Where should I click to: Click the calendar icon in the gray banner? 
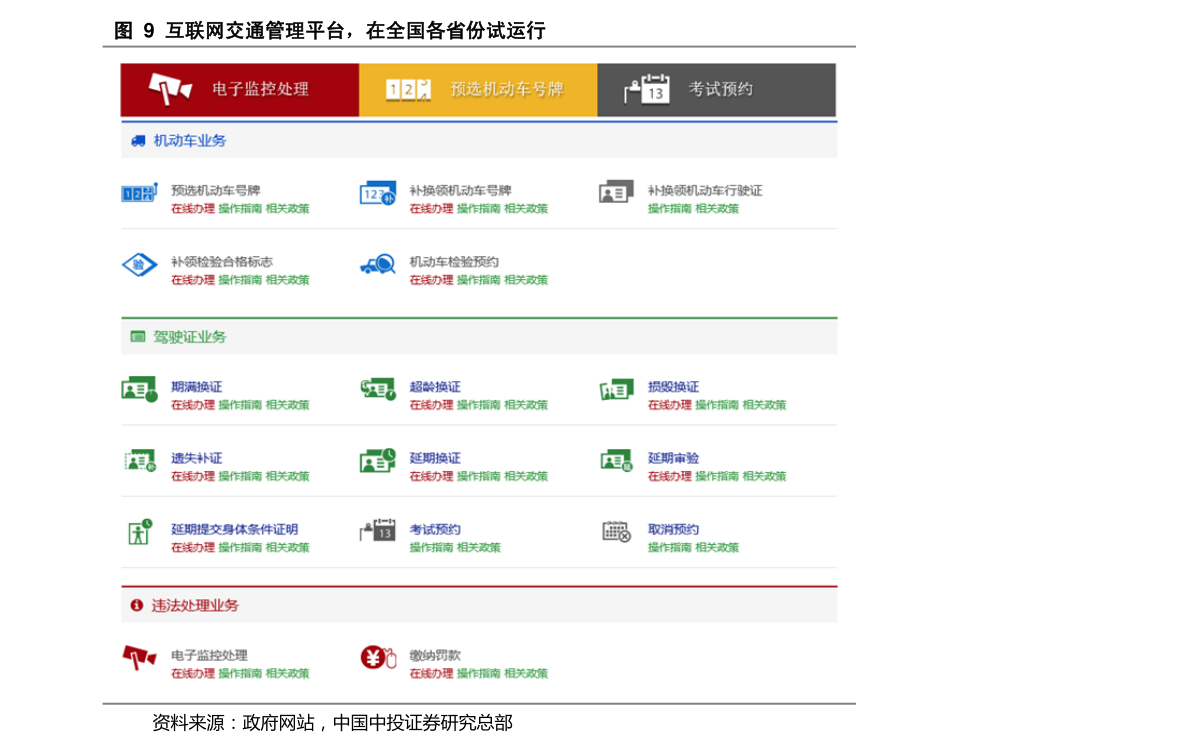pyautogui.click(x=646, y=88)
